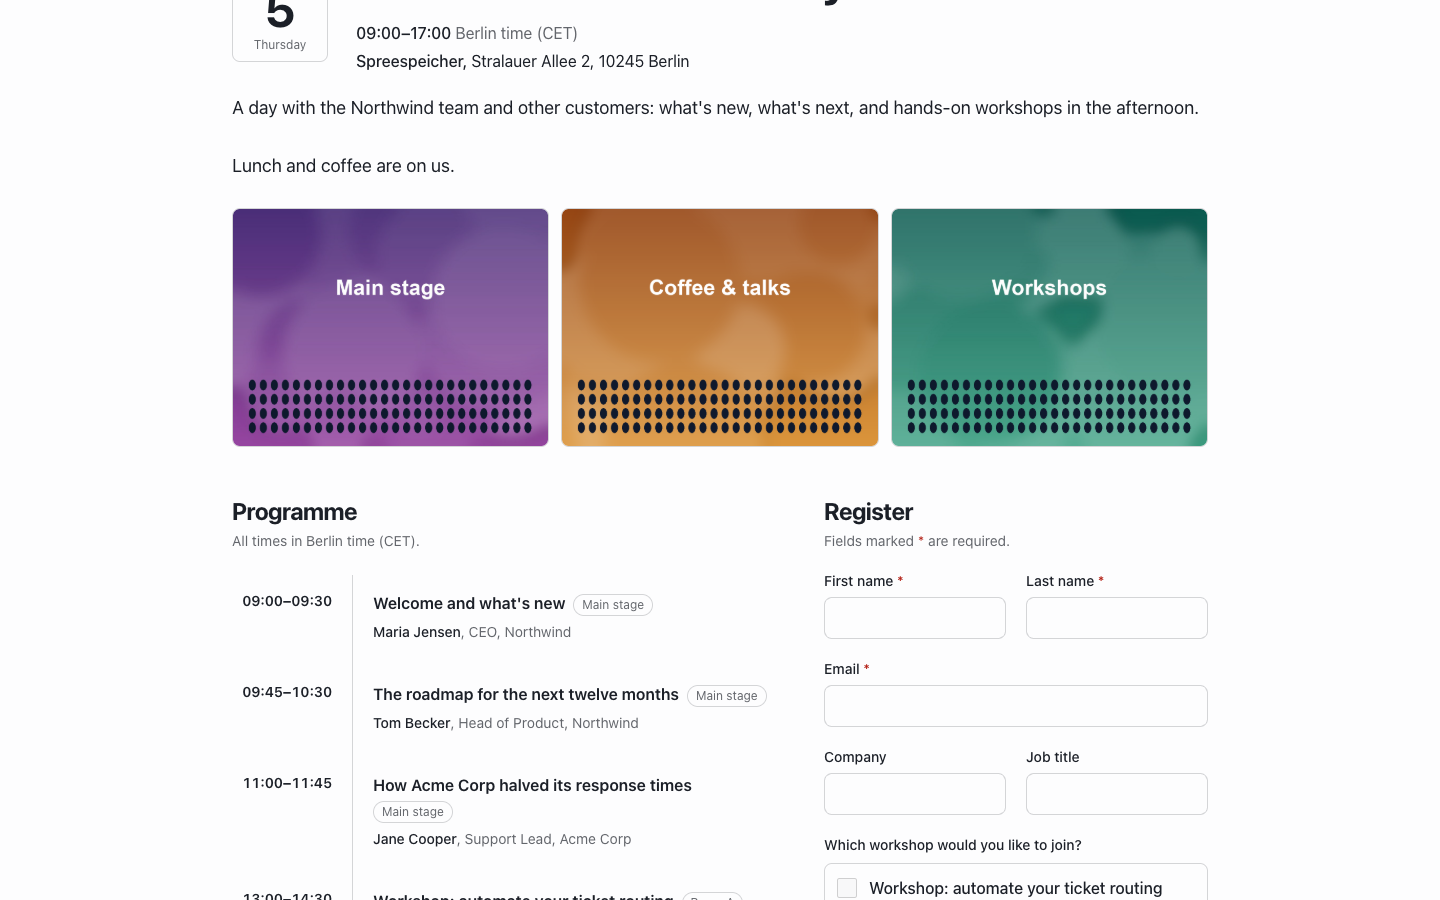The image size is (1440, 900).
Task: Select the Job title text field
Action: point(1117,794)
